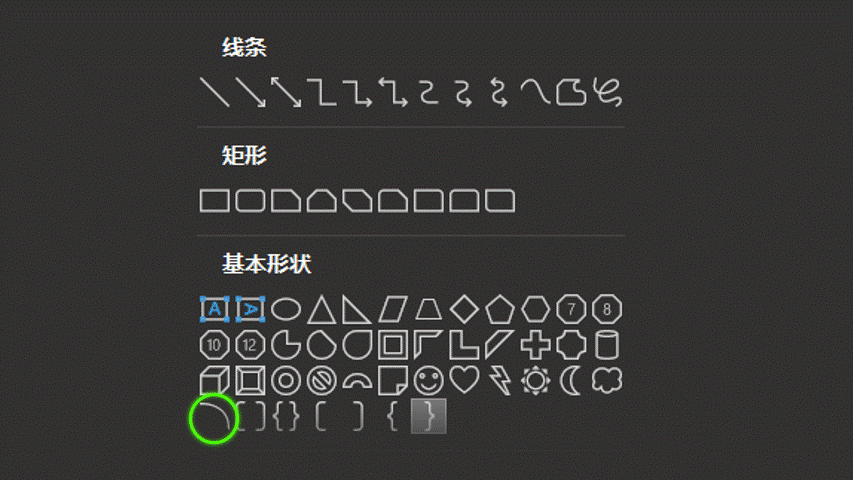Select the smiley face shape
The height and width of the screenshot is (480, 853).
click(429, 380)
